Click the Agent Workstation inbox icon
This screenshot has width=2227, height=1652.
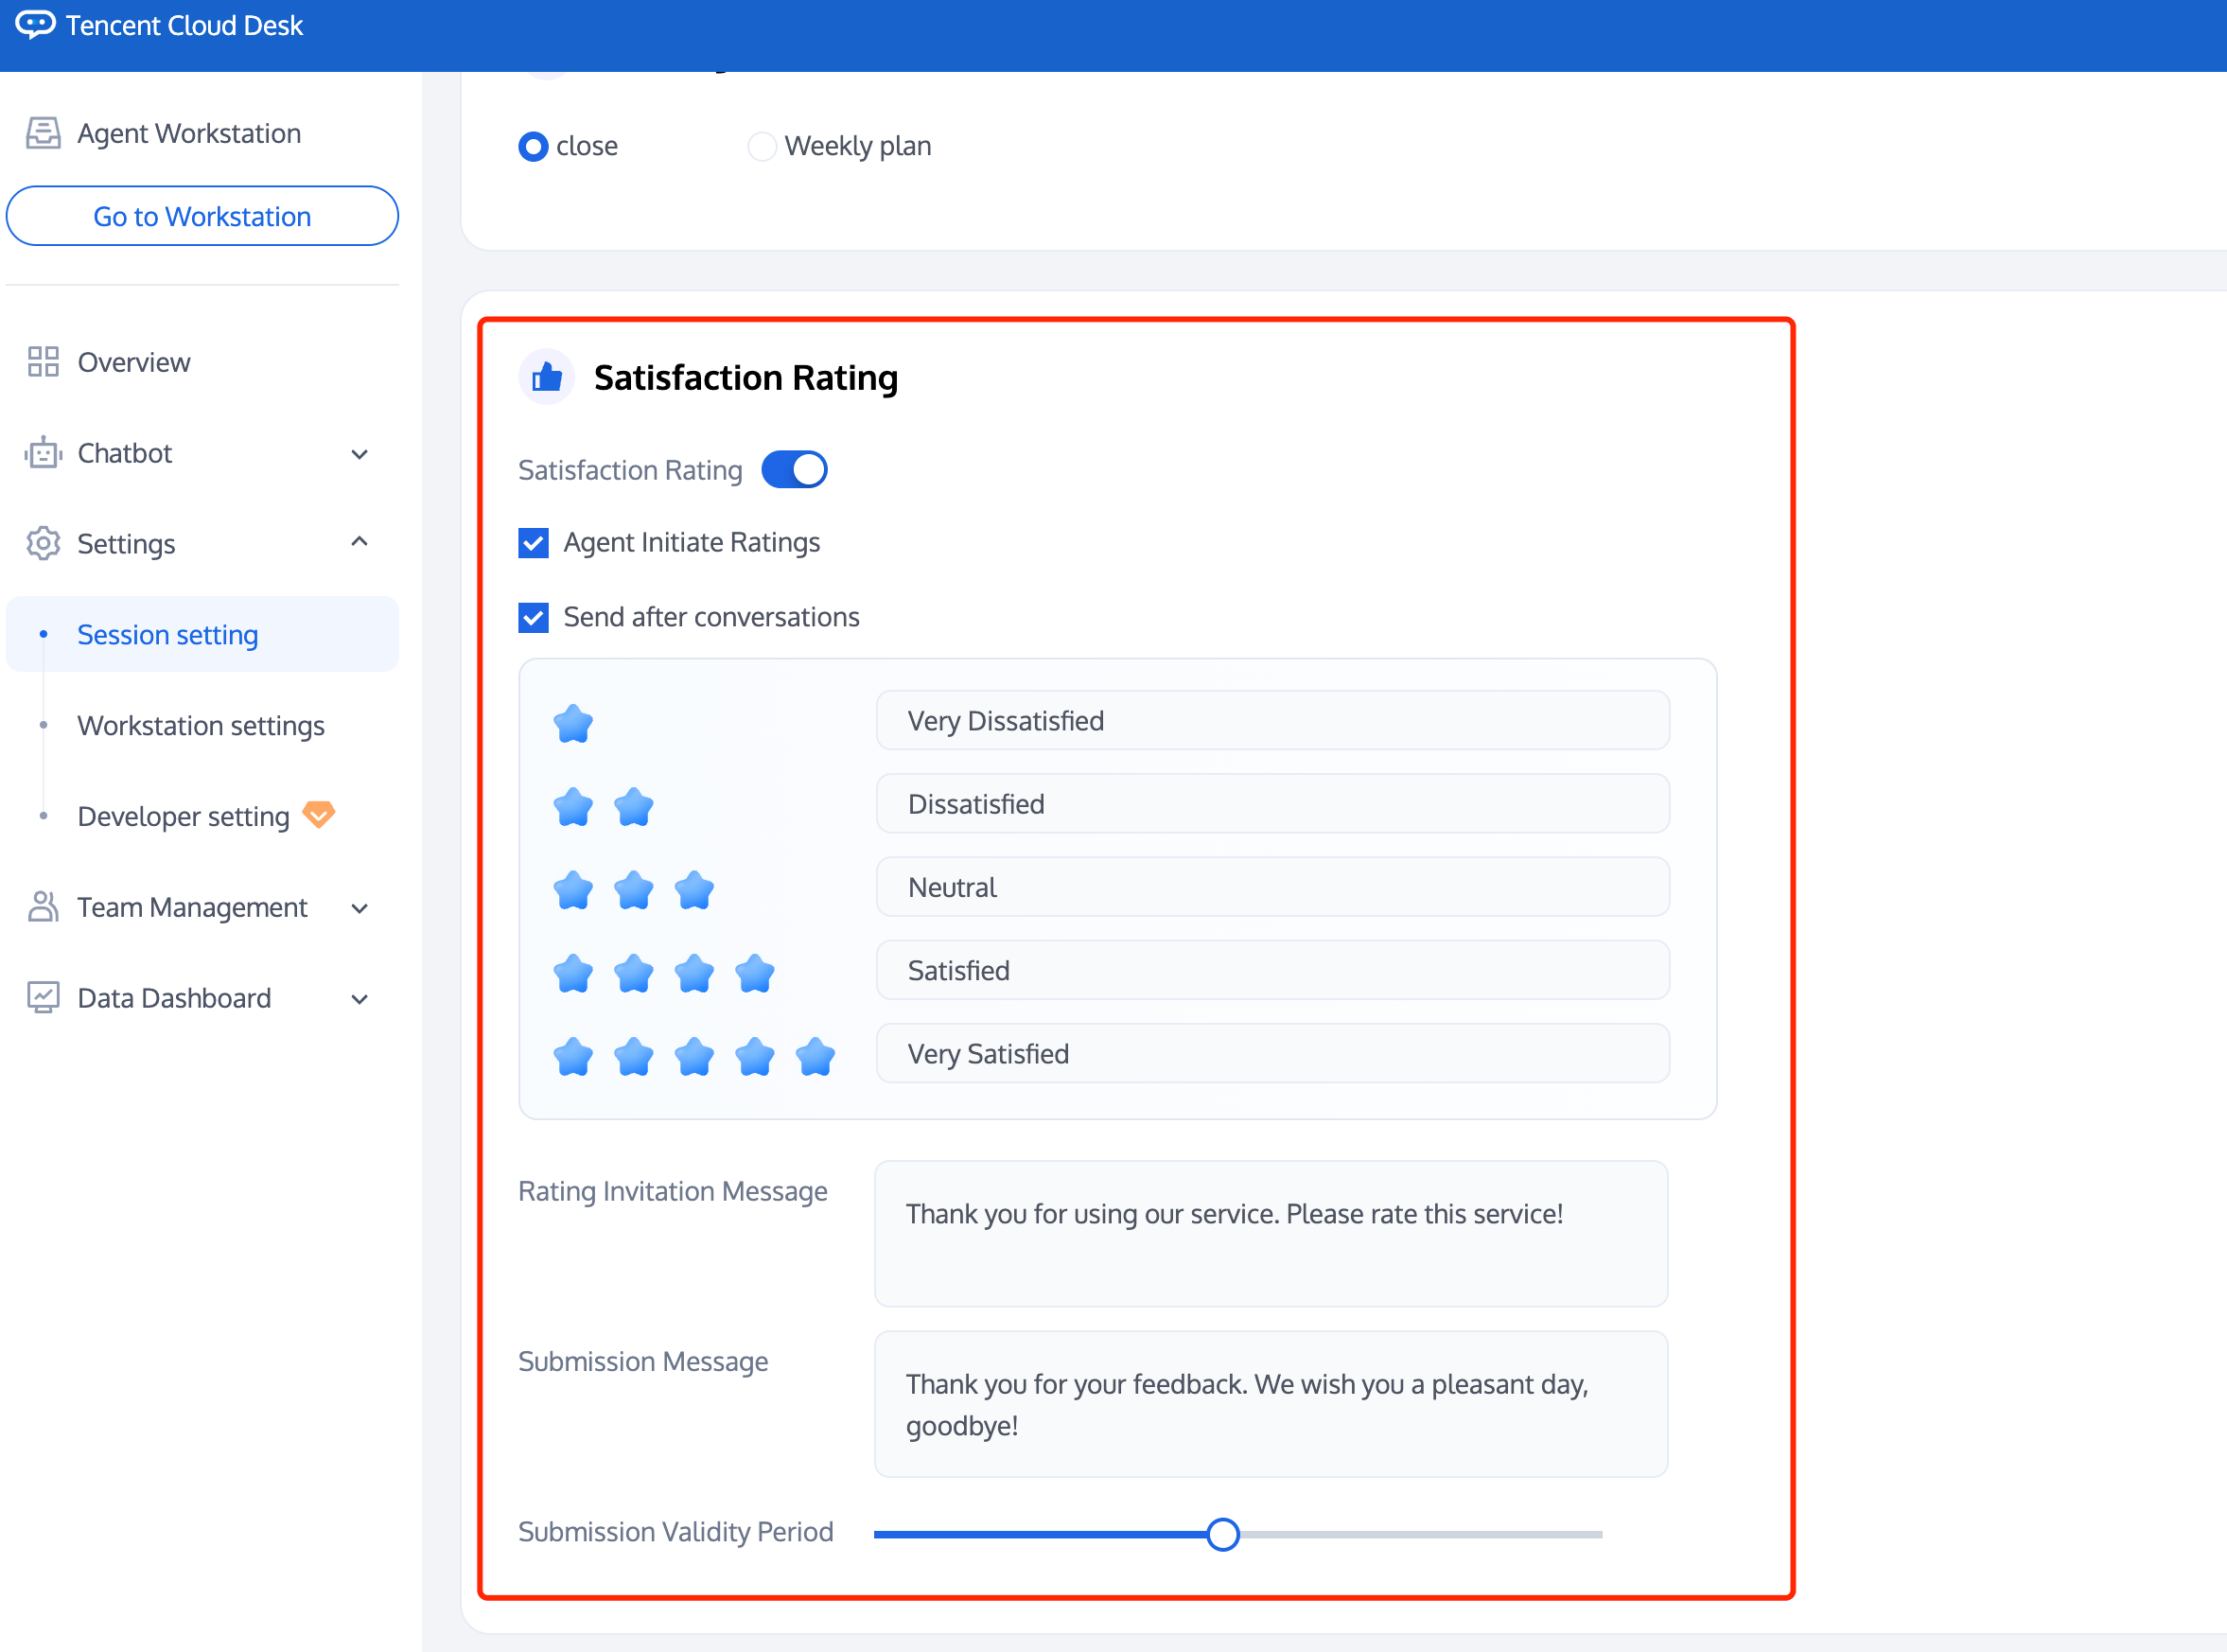click(x=43, y=133)
